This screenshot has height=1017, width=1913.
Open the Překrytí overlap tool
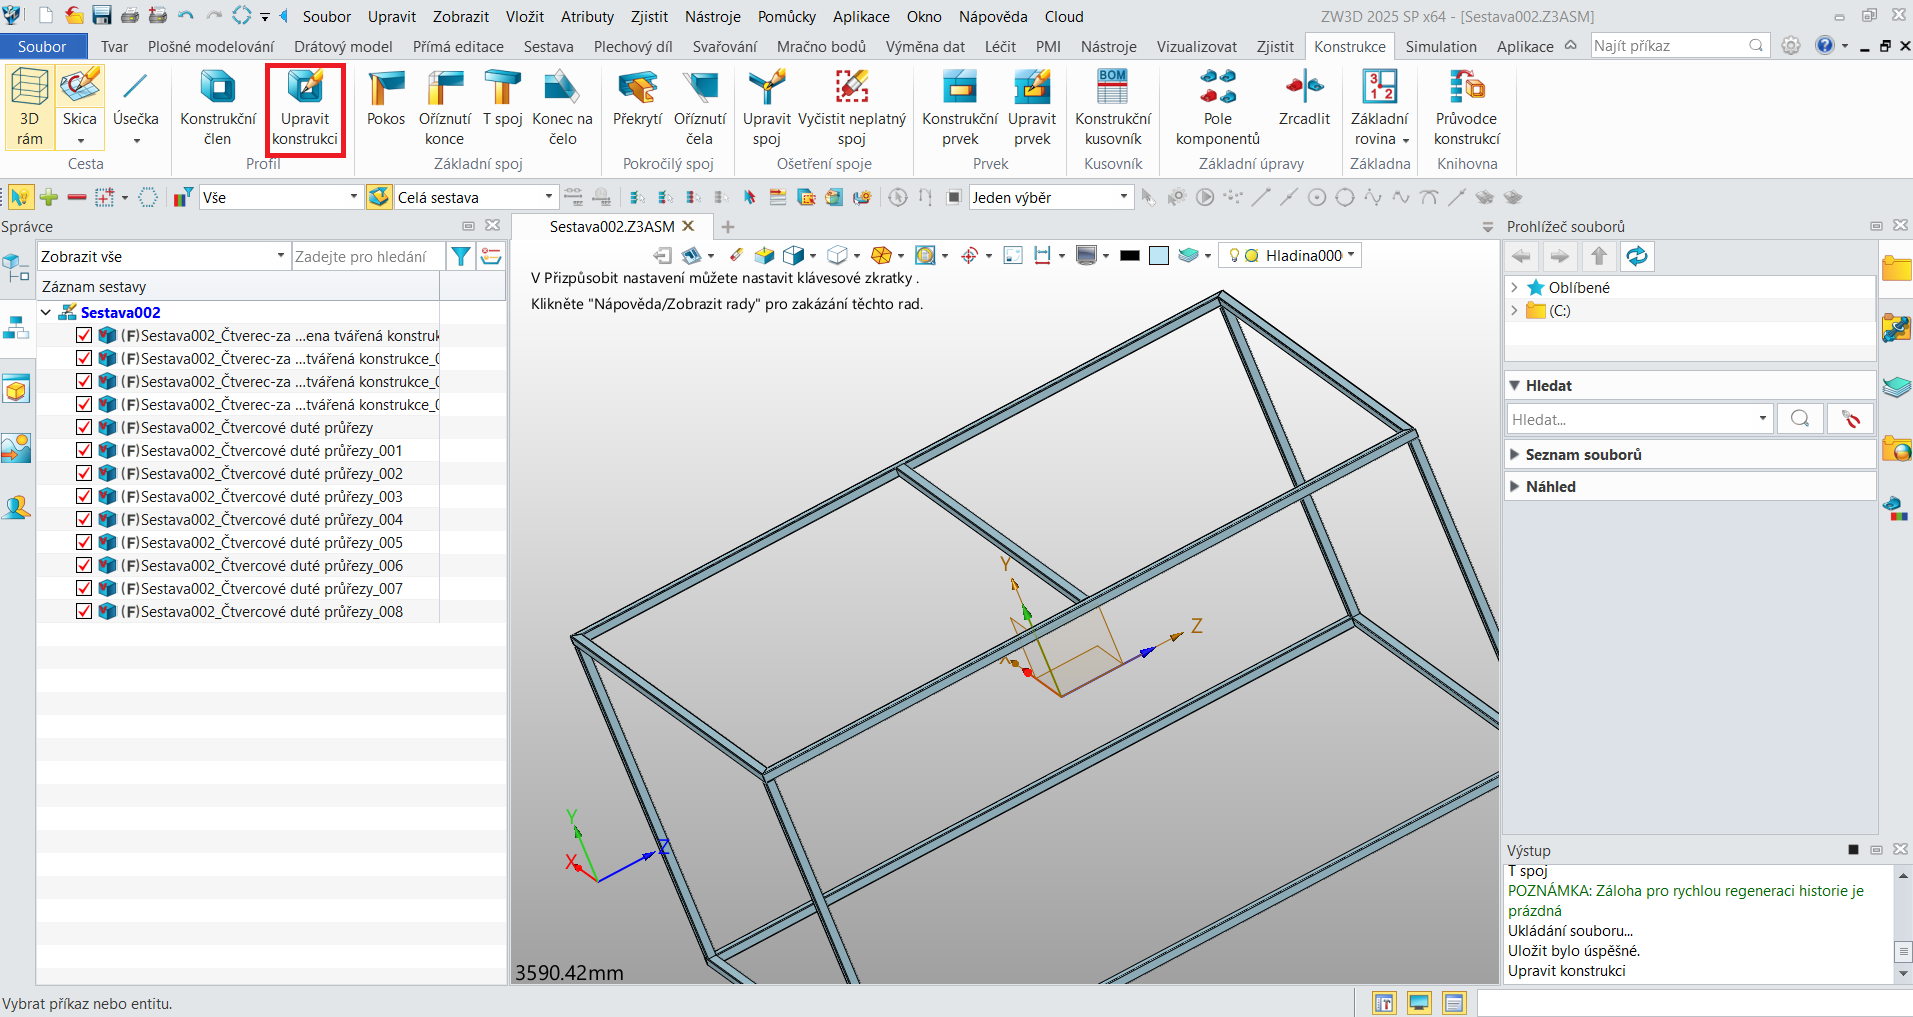click(x=637, y=99)
